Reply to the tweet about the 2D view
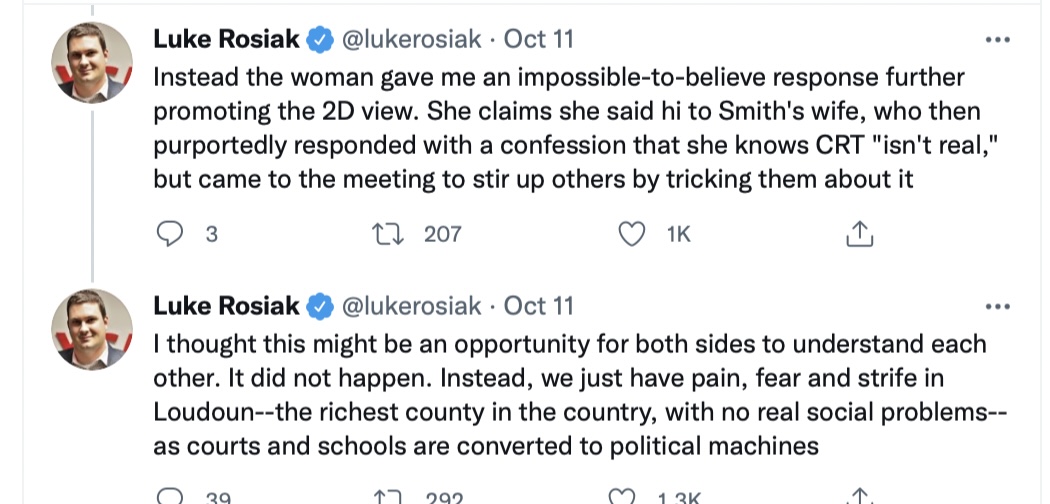Image resolution: width=1050 pixels, height=504 pixels. pyautogui.click(x=172, y=234)
